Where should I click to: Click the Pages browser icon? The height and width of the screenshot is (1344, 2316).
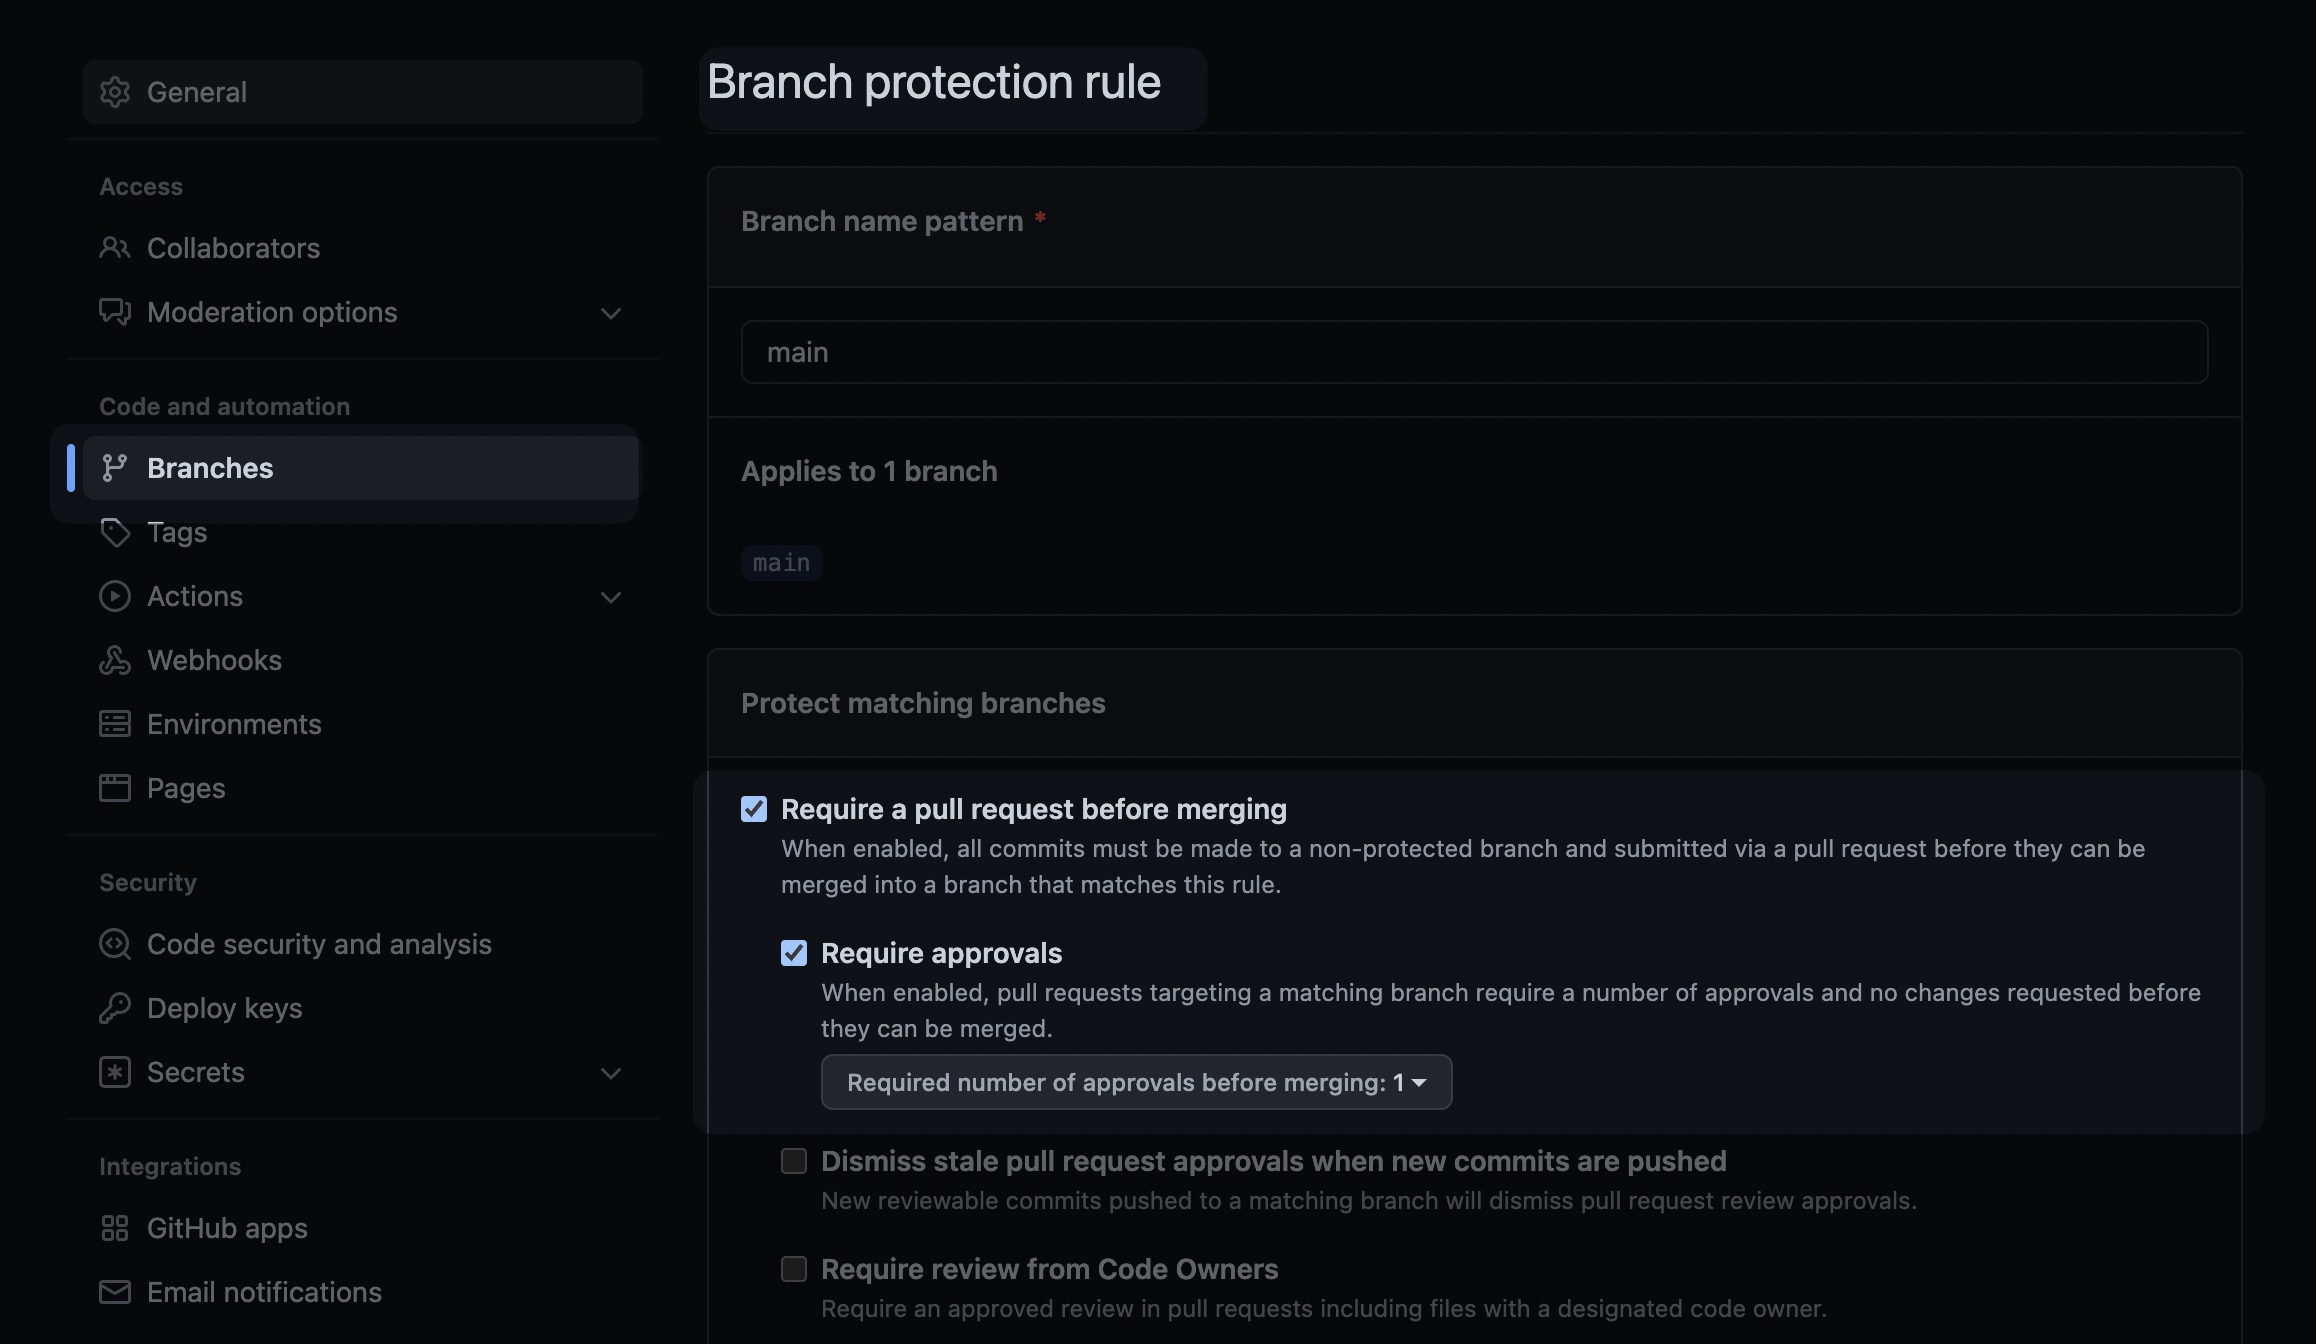[x=115, y=788]
